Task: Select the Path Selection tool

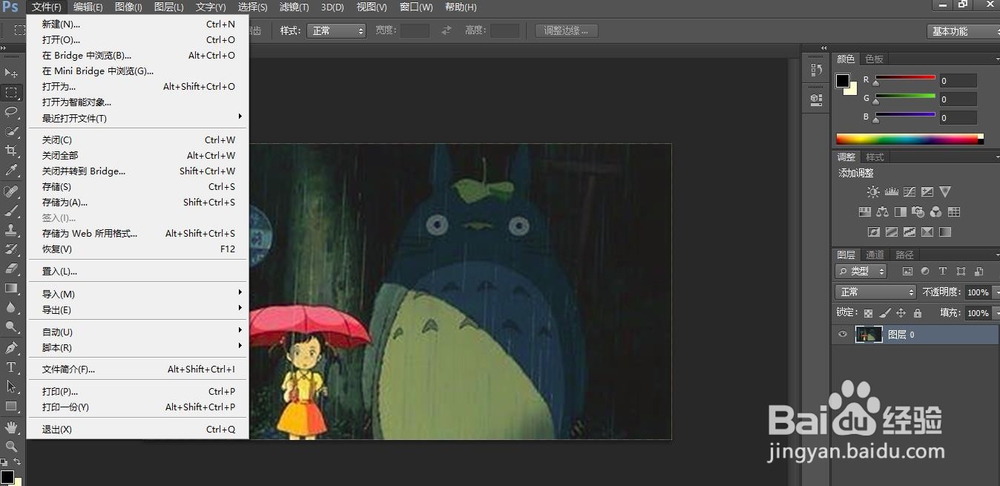Action: pos(11,386)
